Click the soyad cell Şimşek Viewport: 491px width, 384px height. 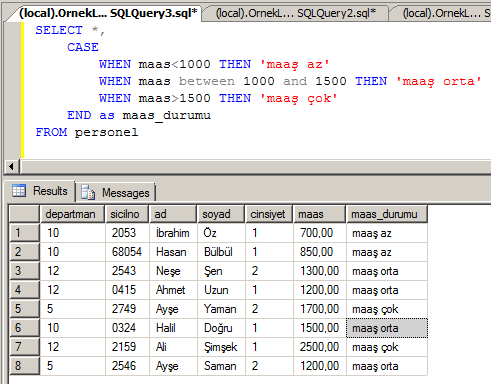point(221,347)
